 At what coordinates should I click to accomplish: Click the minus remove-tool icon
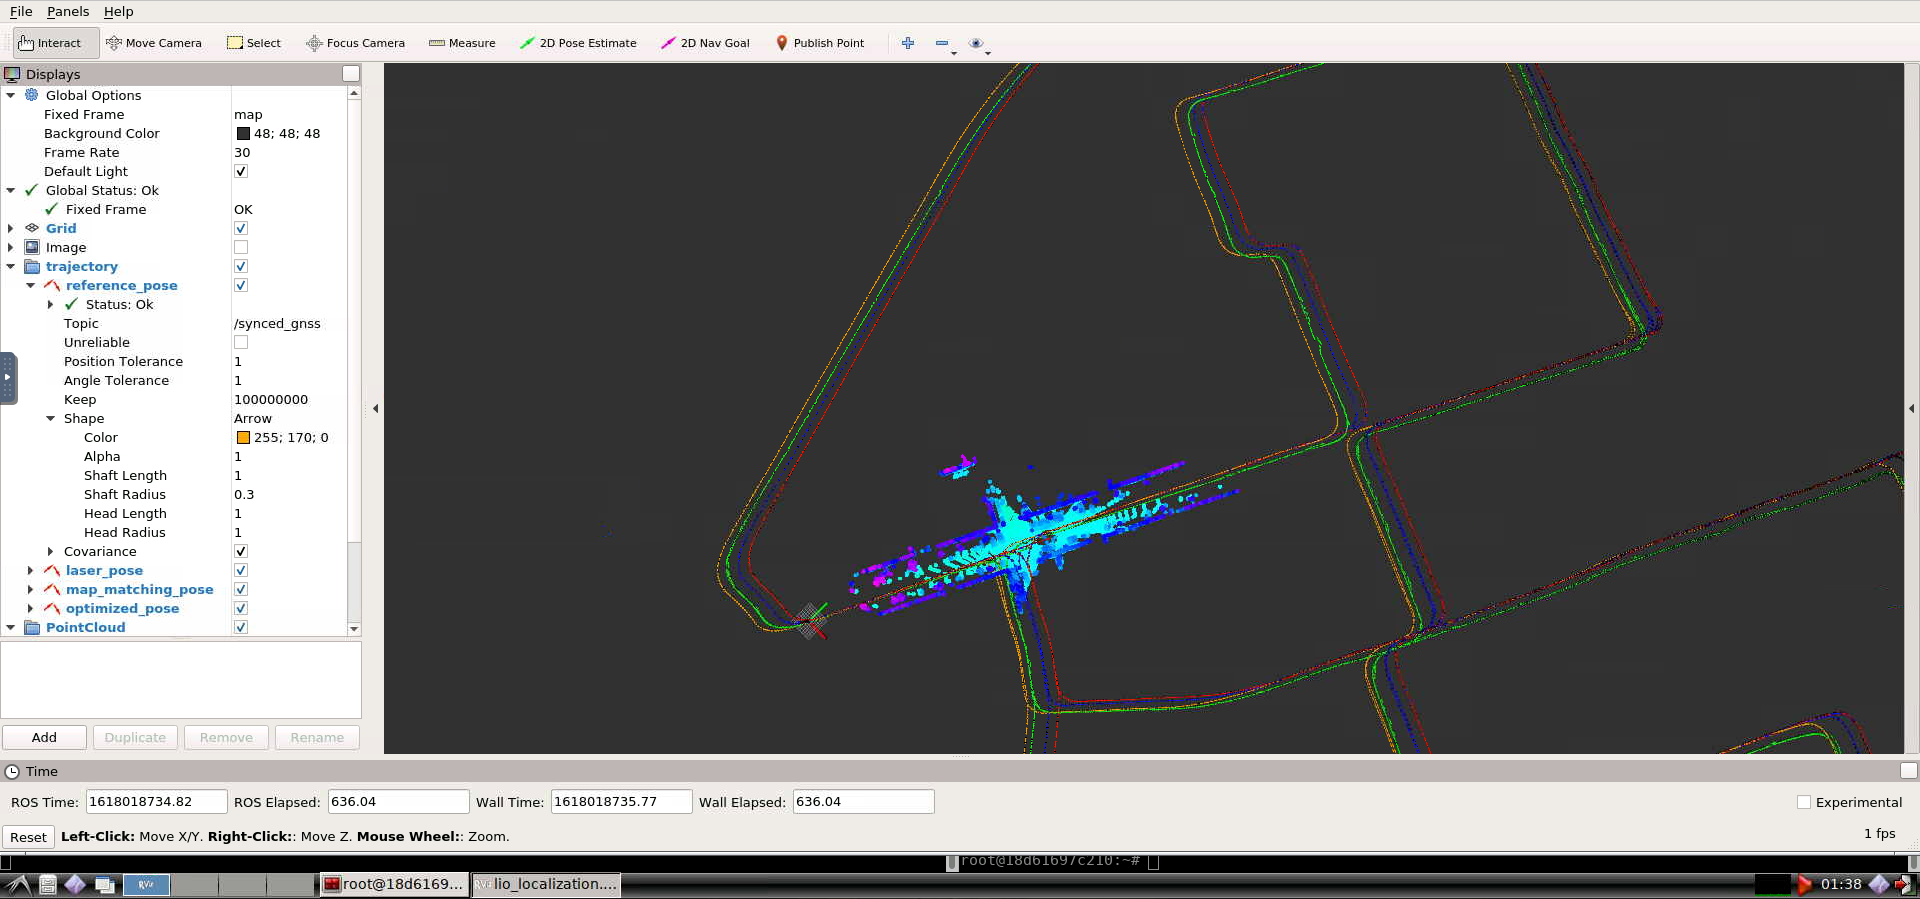[x=942, y=43]
